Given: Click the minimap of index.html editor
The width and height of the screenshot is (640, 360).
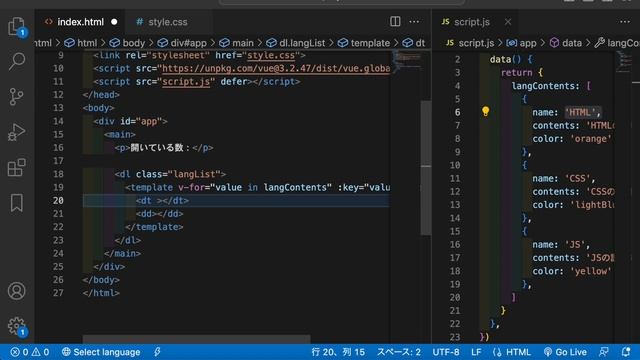Looking at the screenshot, I should [406, 60].
